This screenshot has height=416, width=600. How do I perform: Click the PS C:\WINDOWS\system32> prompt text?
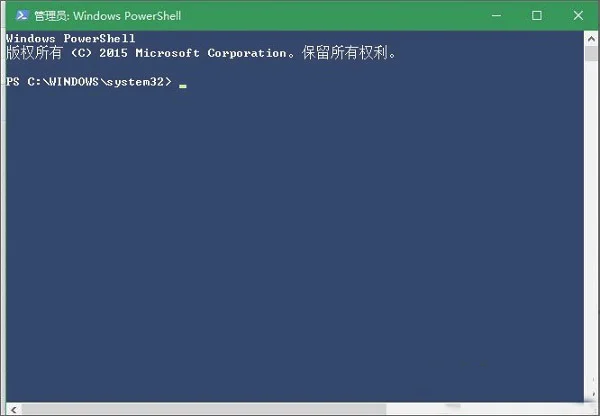[x=89, y=82]
